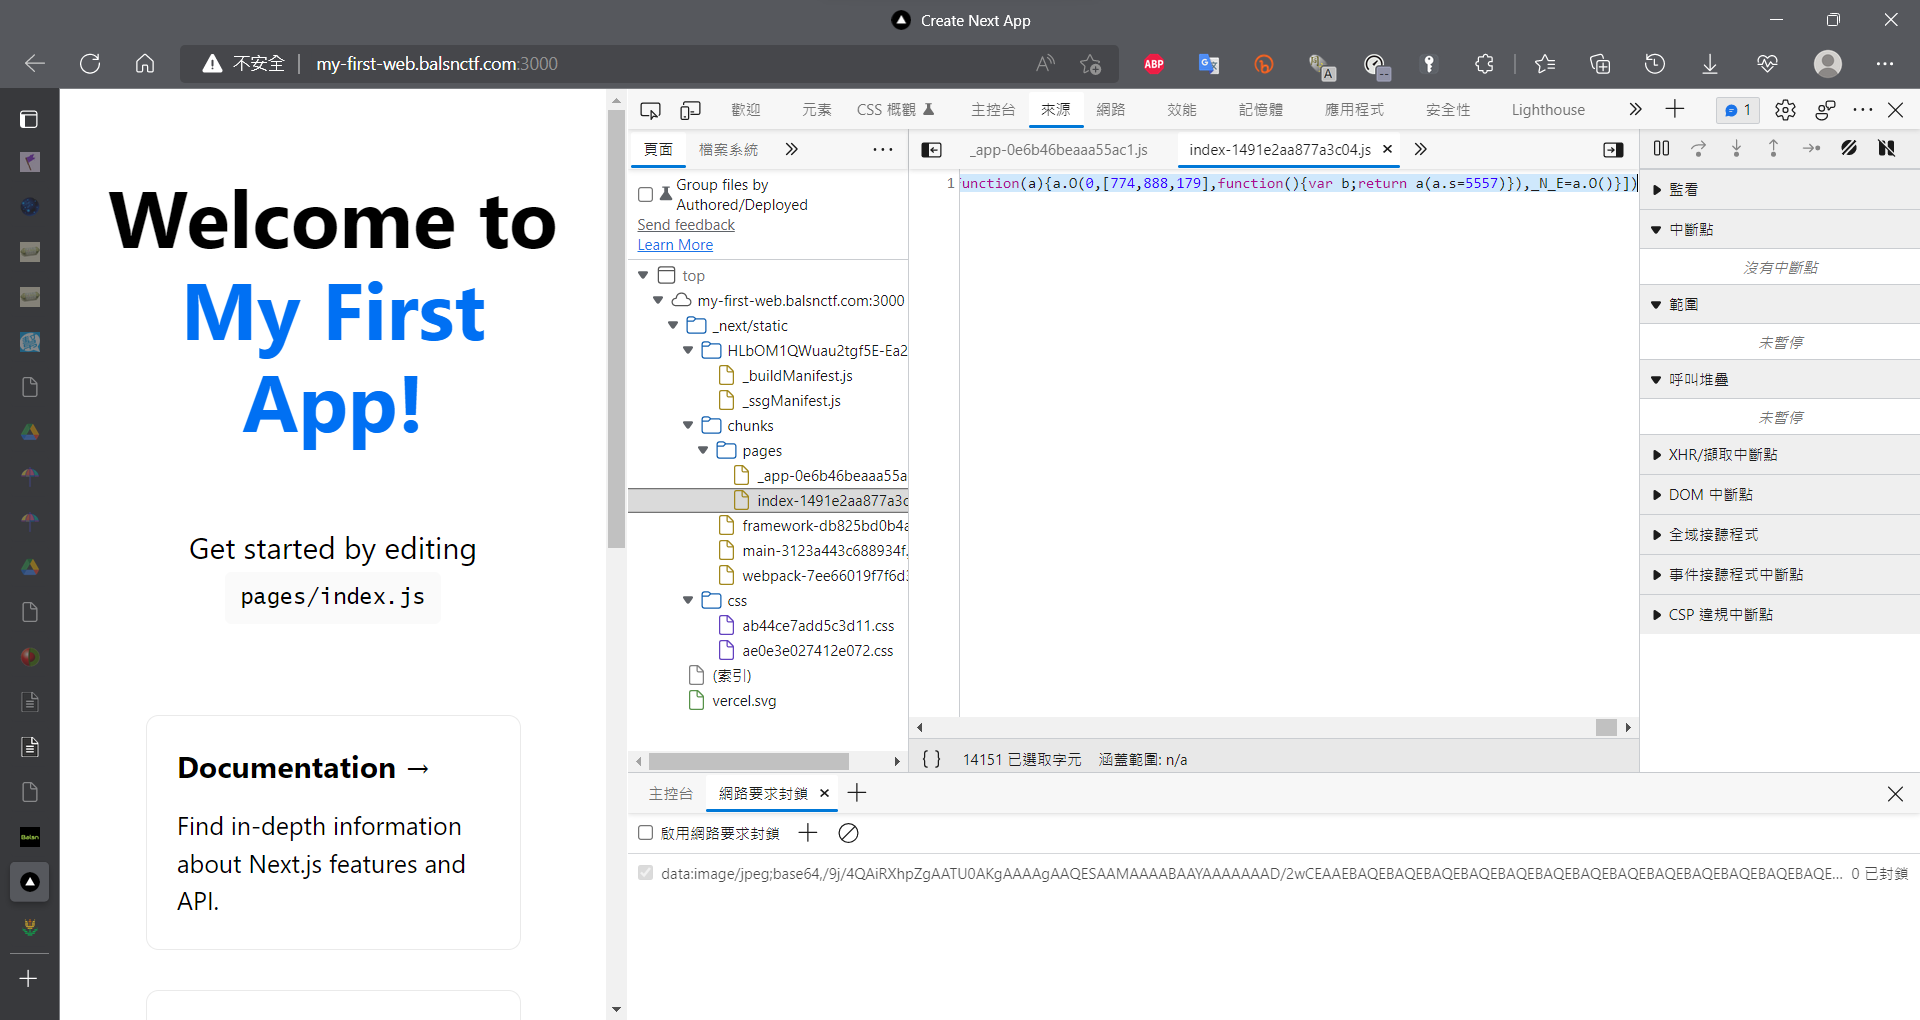This screenshot has width=1920, height=1020.
Task: Collapse the chunks folder
Action: click(x=688, y=426)
